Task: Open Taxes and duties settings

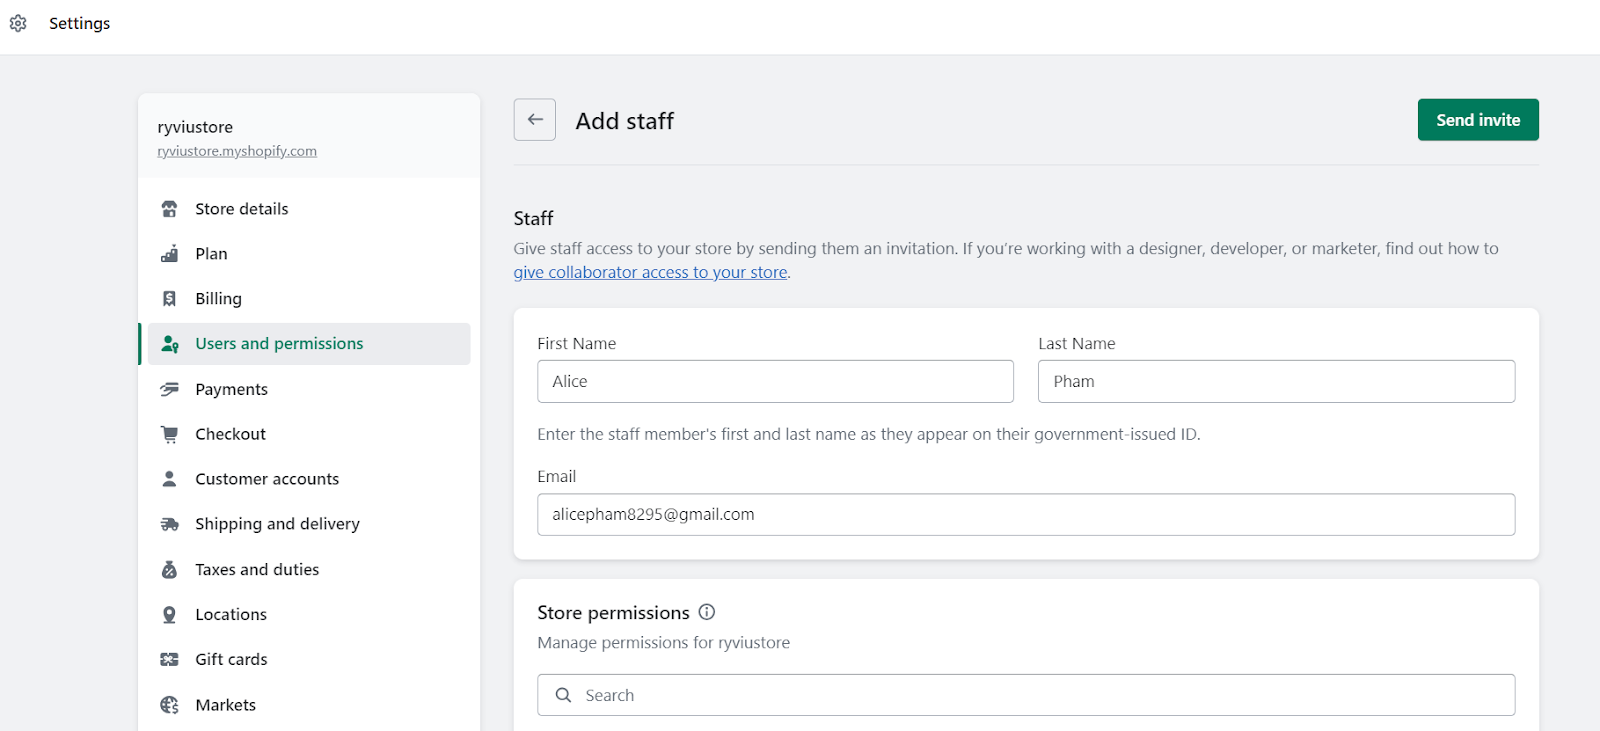Action: pyautogui.click(x=257, y=570)
